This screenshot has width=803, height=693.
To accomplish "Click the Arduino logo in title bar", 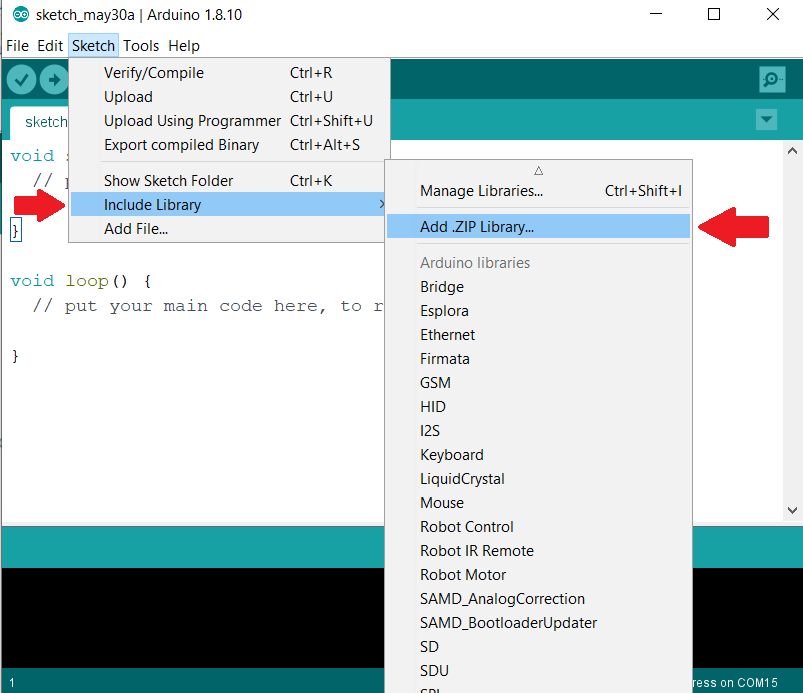I will [x=21, y=14].
